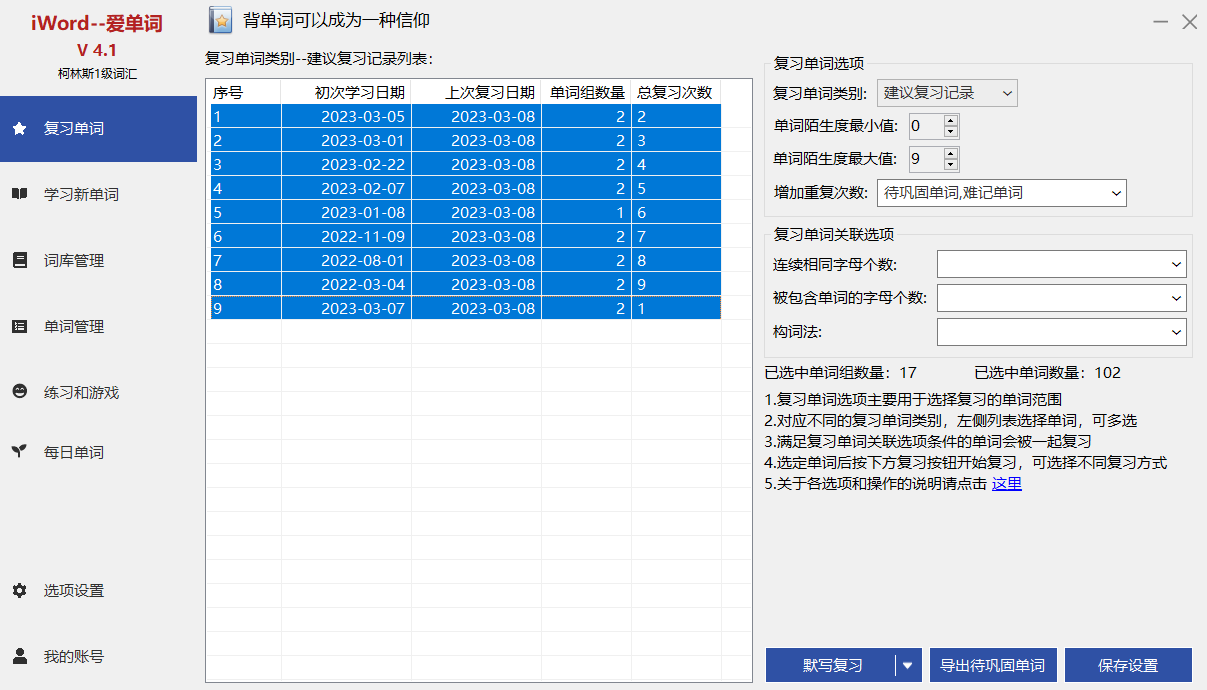
Task: Sort list by 初次学习日期 column header
Action: point(346,92)
